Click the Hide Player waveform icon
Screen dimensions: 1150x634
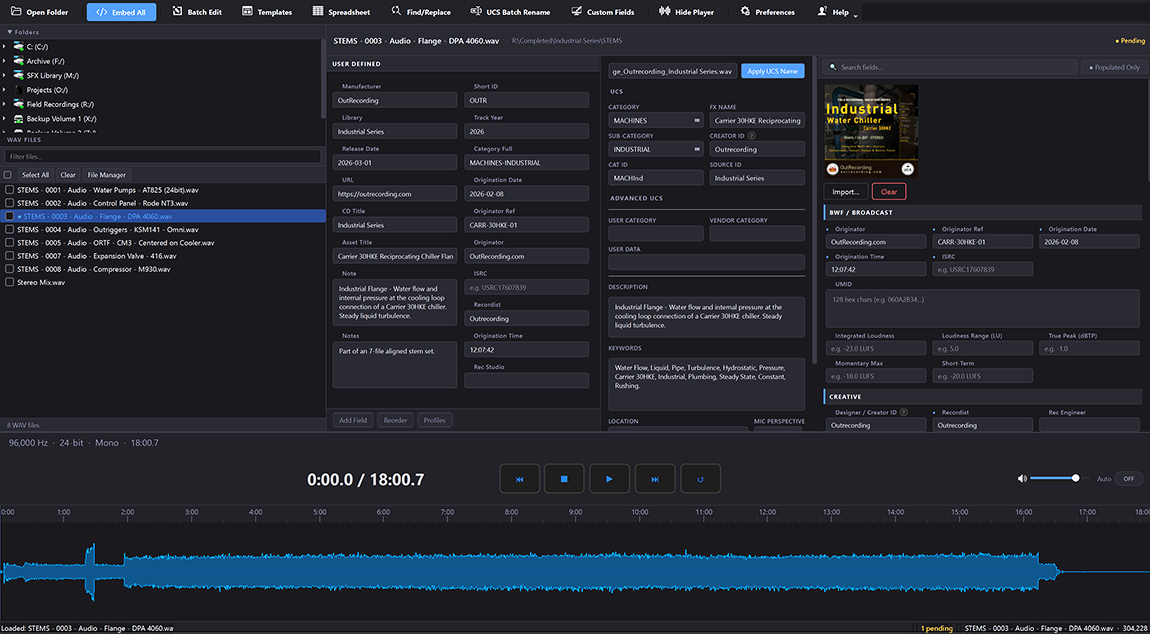[x=664, y=12]
